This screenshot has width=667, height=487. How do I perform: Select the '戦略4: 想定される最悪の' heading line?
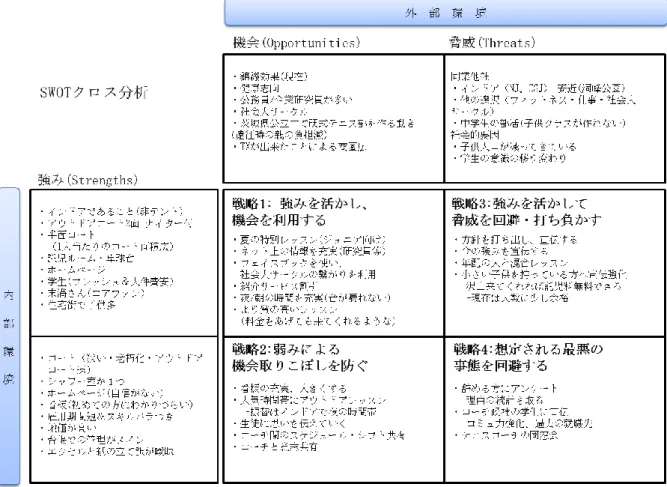528,349
